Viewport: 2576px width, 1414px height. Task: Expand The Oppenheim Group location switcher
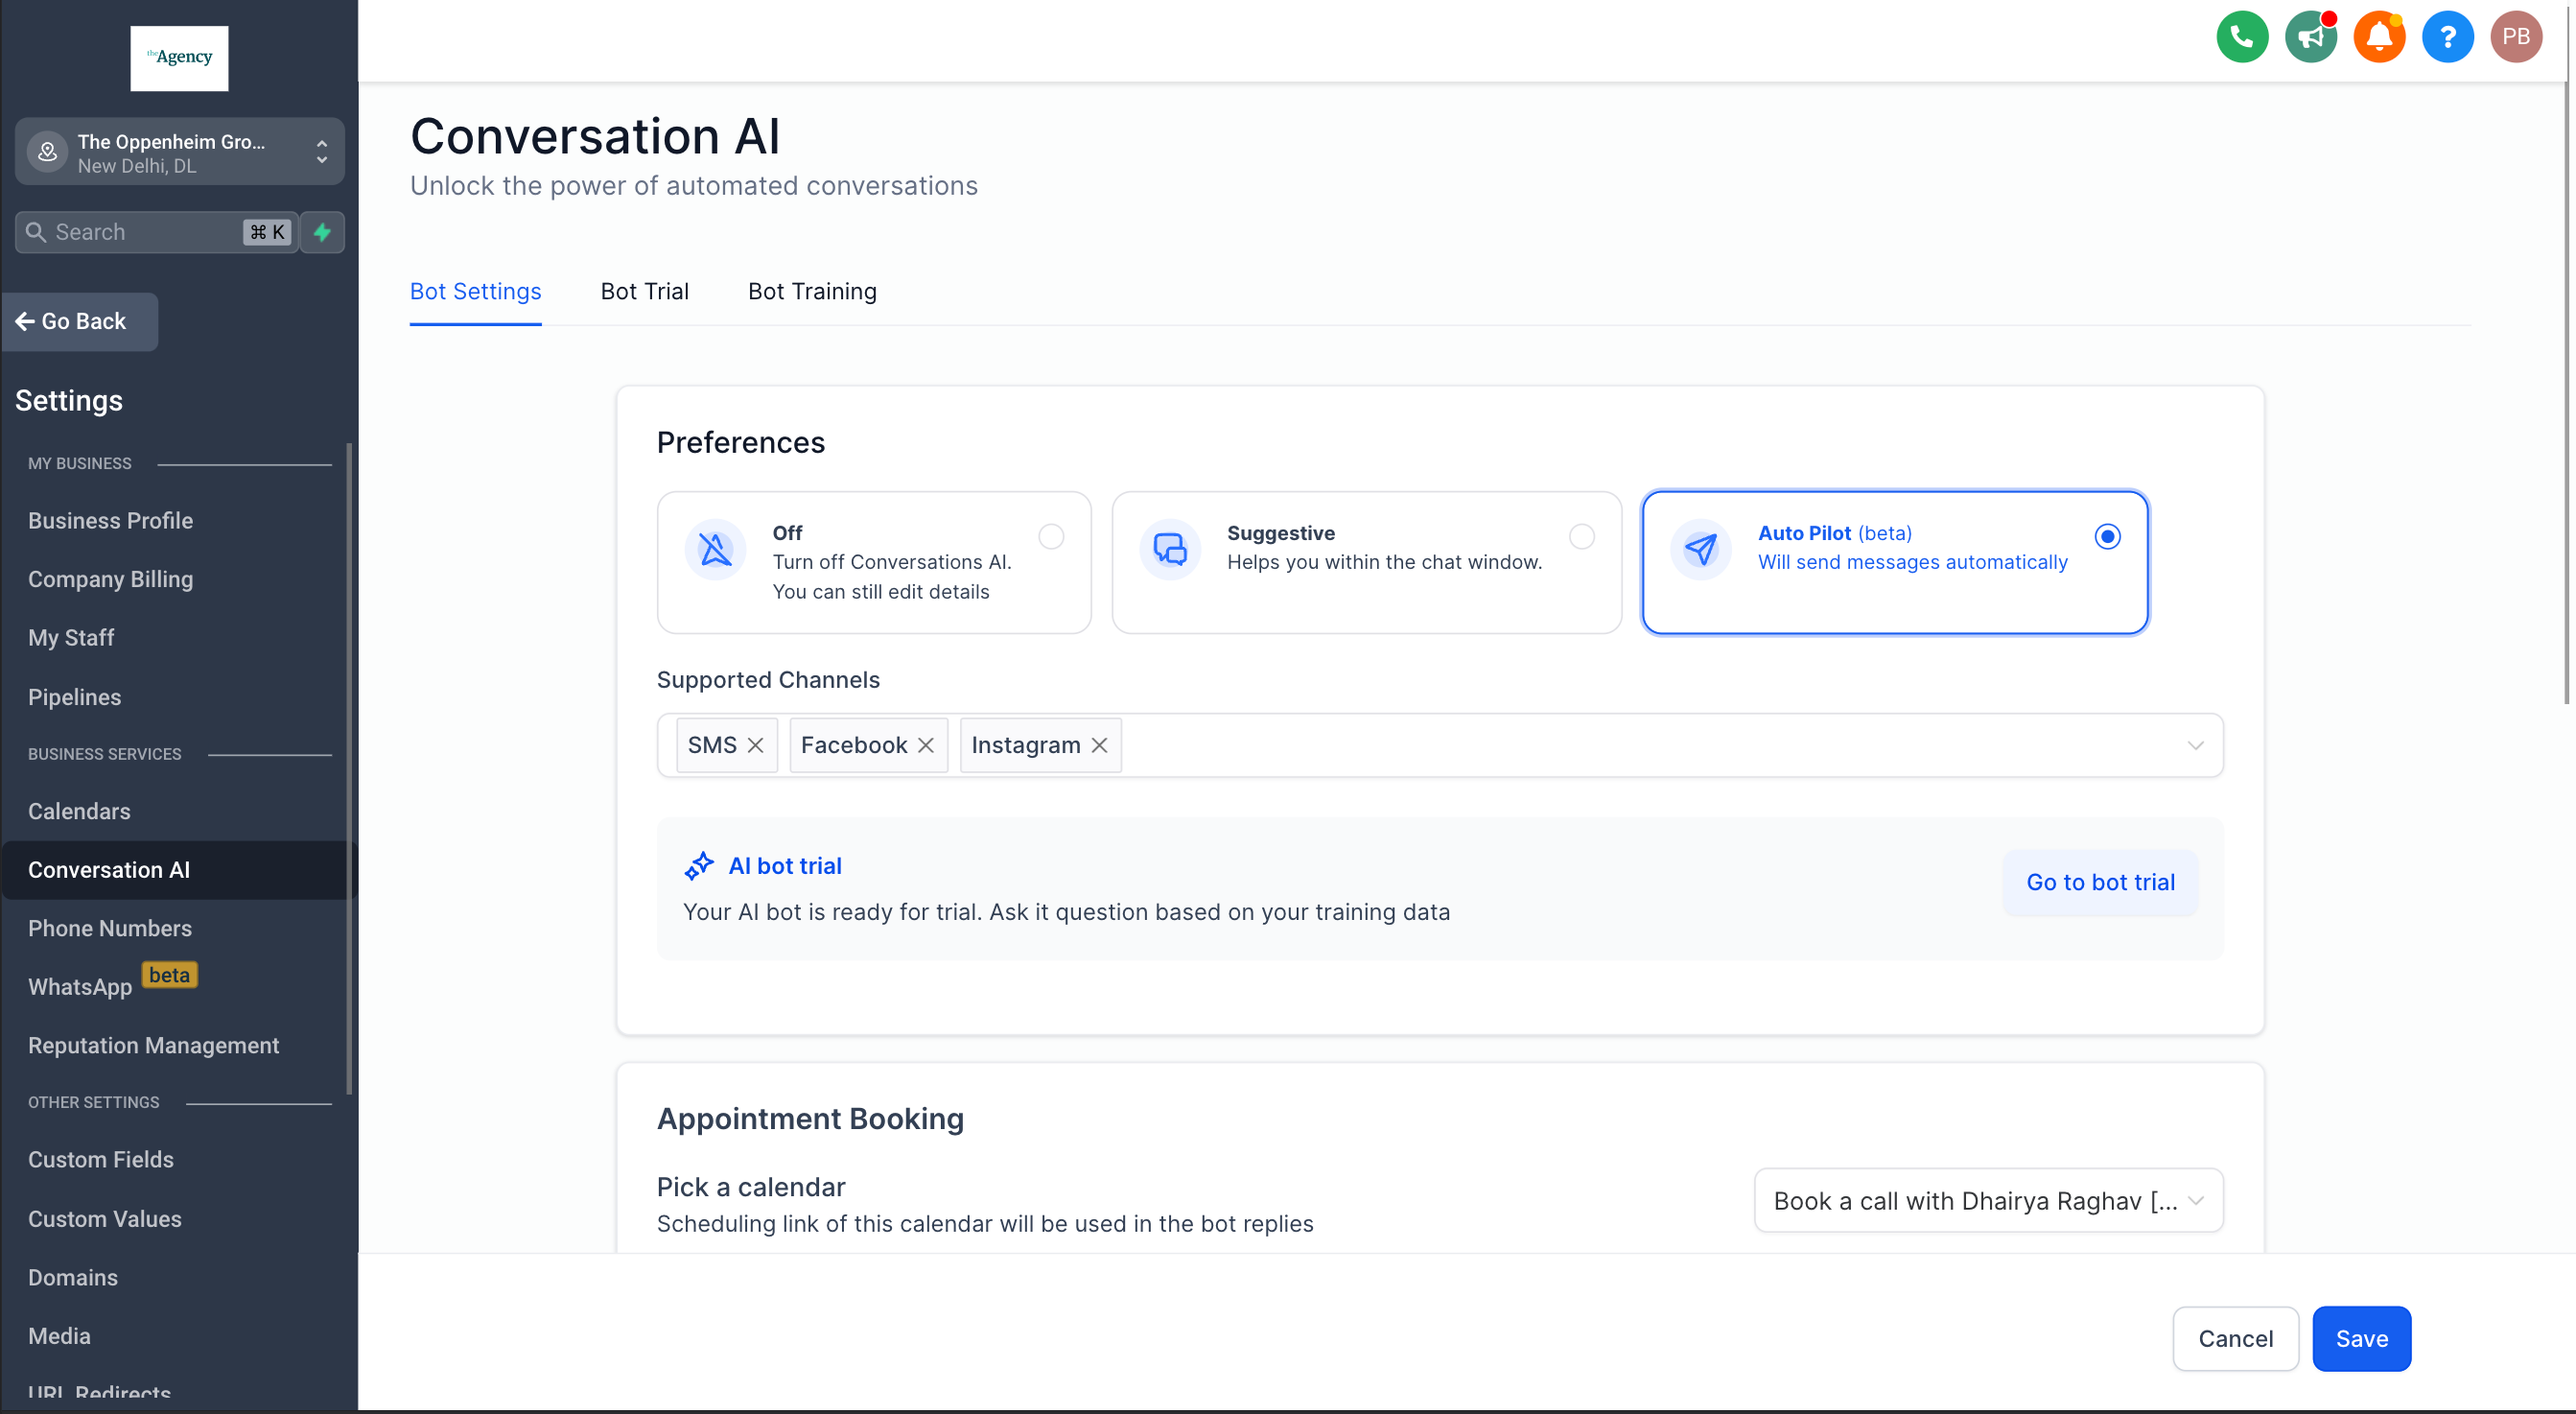pos(180,152)
